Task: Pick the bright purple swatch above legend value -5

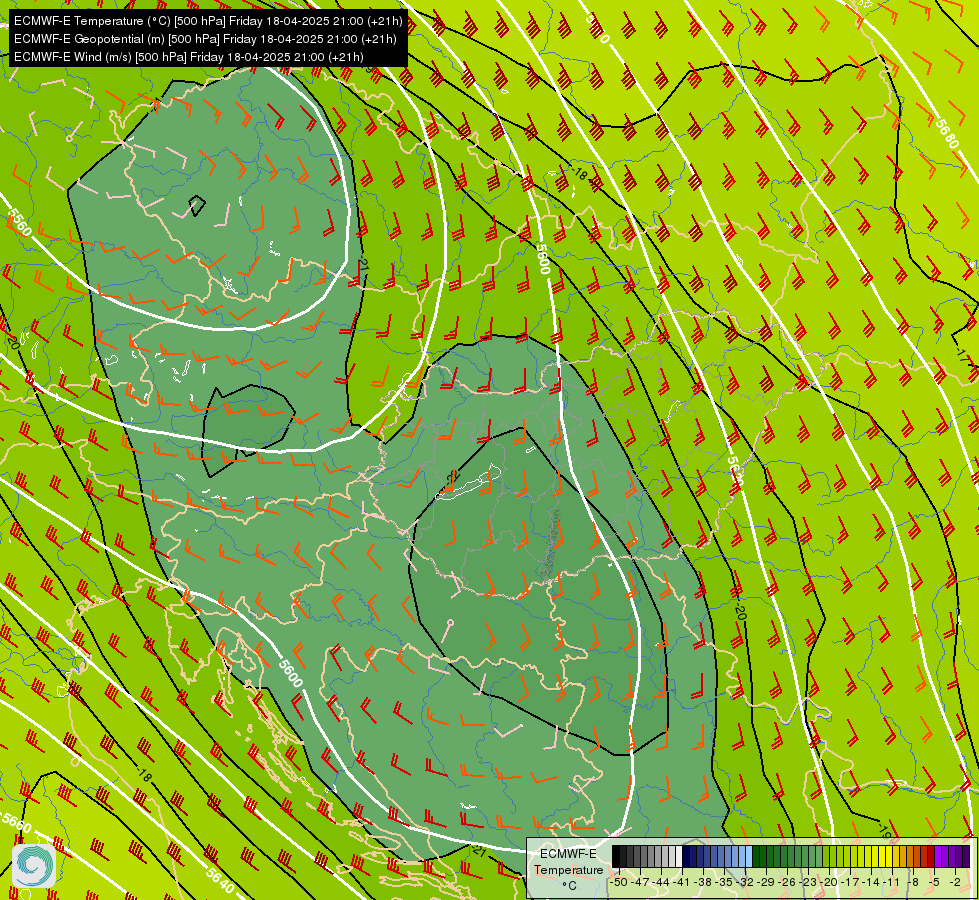Action: point(938,856)
